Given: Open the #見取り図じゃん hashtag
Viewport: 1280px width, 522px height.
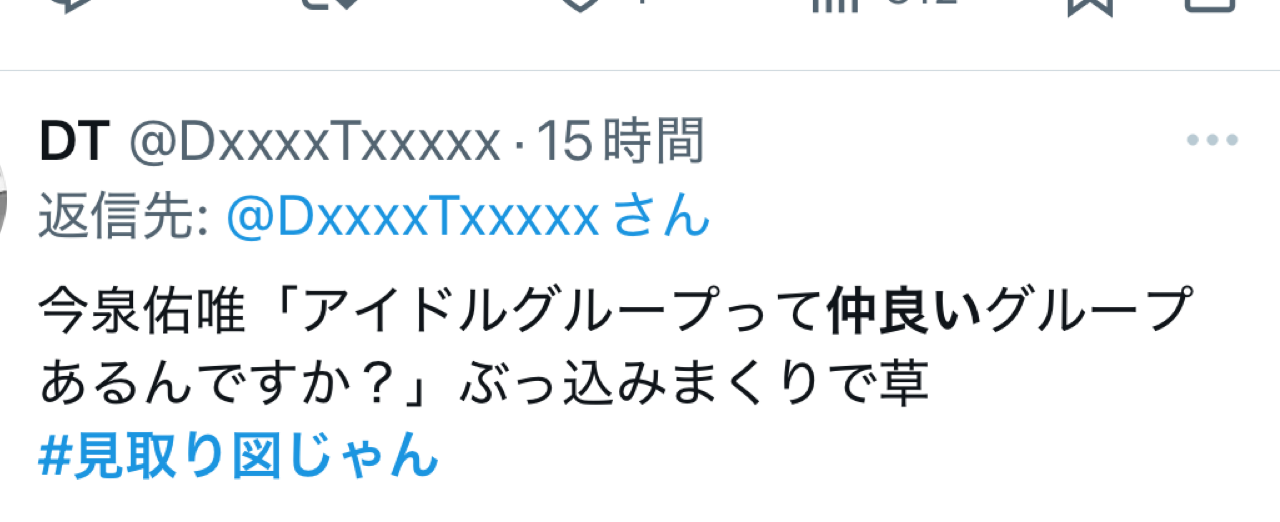Looking at the screenshot, I should (x=239, y=454).
